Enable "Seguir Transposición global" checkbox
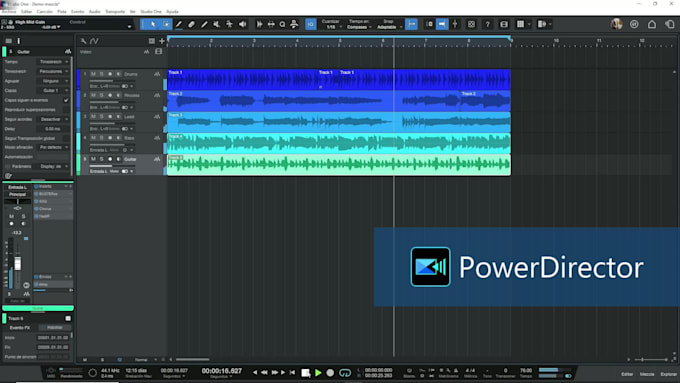The height and width of the screenshot is (383, 680). pos(66,138)
